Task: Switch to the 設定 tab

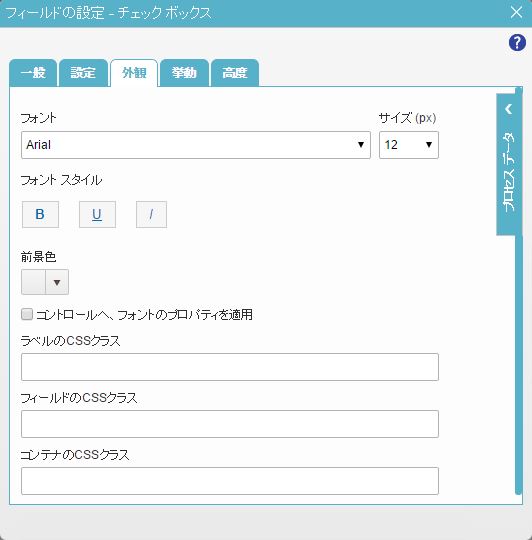Action: click(x=83, y=73)
